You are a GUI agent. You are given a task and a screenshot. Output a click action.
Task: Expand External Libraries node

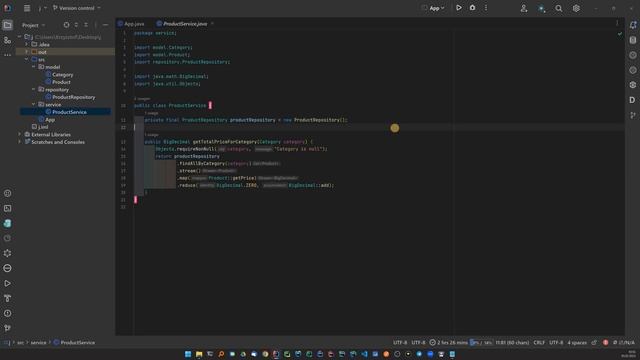[x=20, y=134]
